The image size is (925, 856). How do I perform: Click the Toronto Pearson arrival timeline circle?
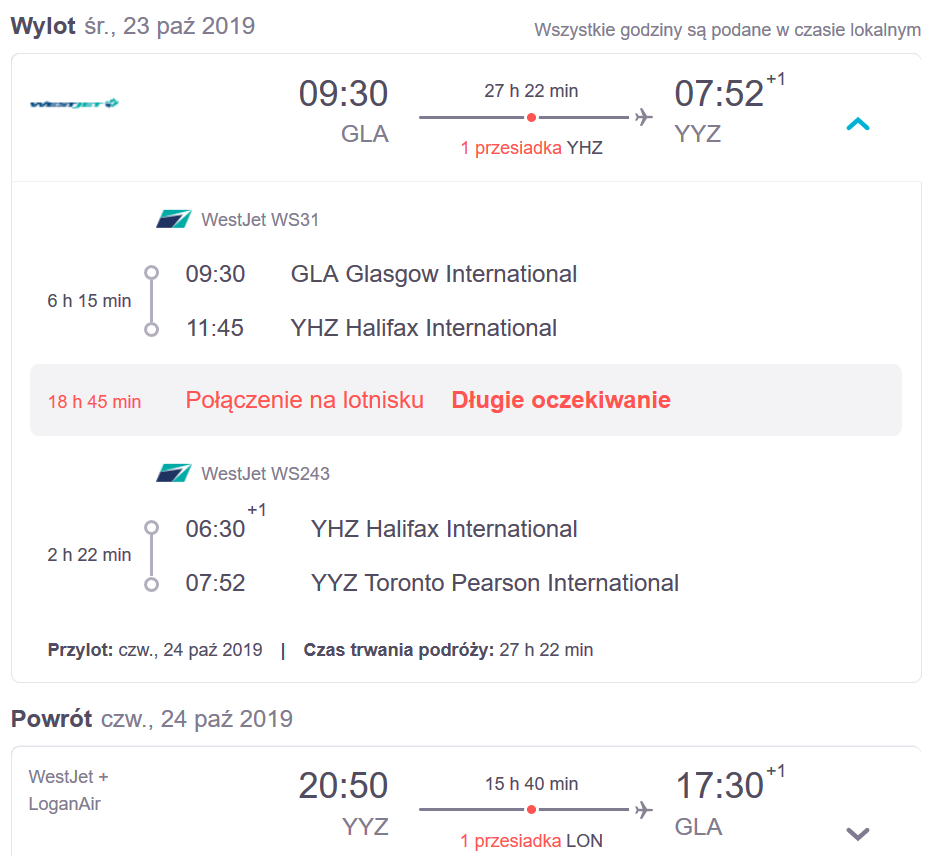point(152,584)
